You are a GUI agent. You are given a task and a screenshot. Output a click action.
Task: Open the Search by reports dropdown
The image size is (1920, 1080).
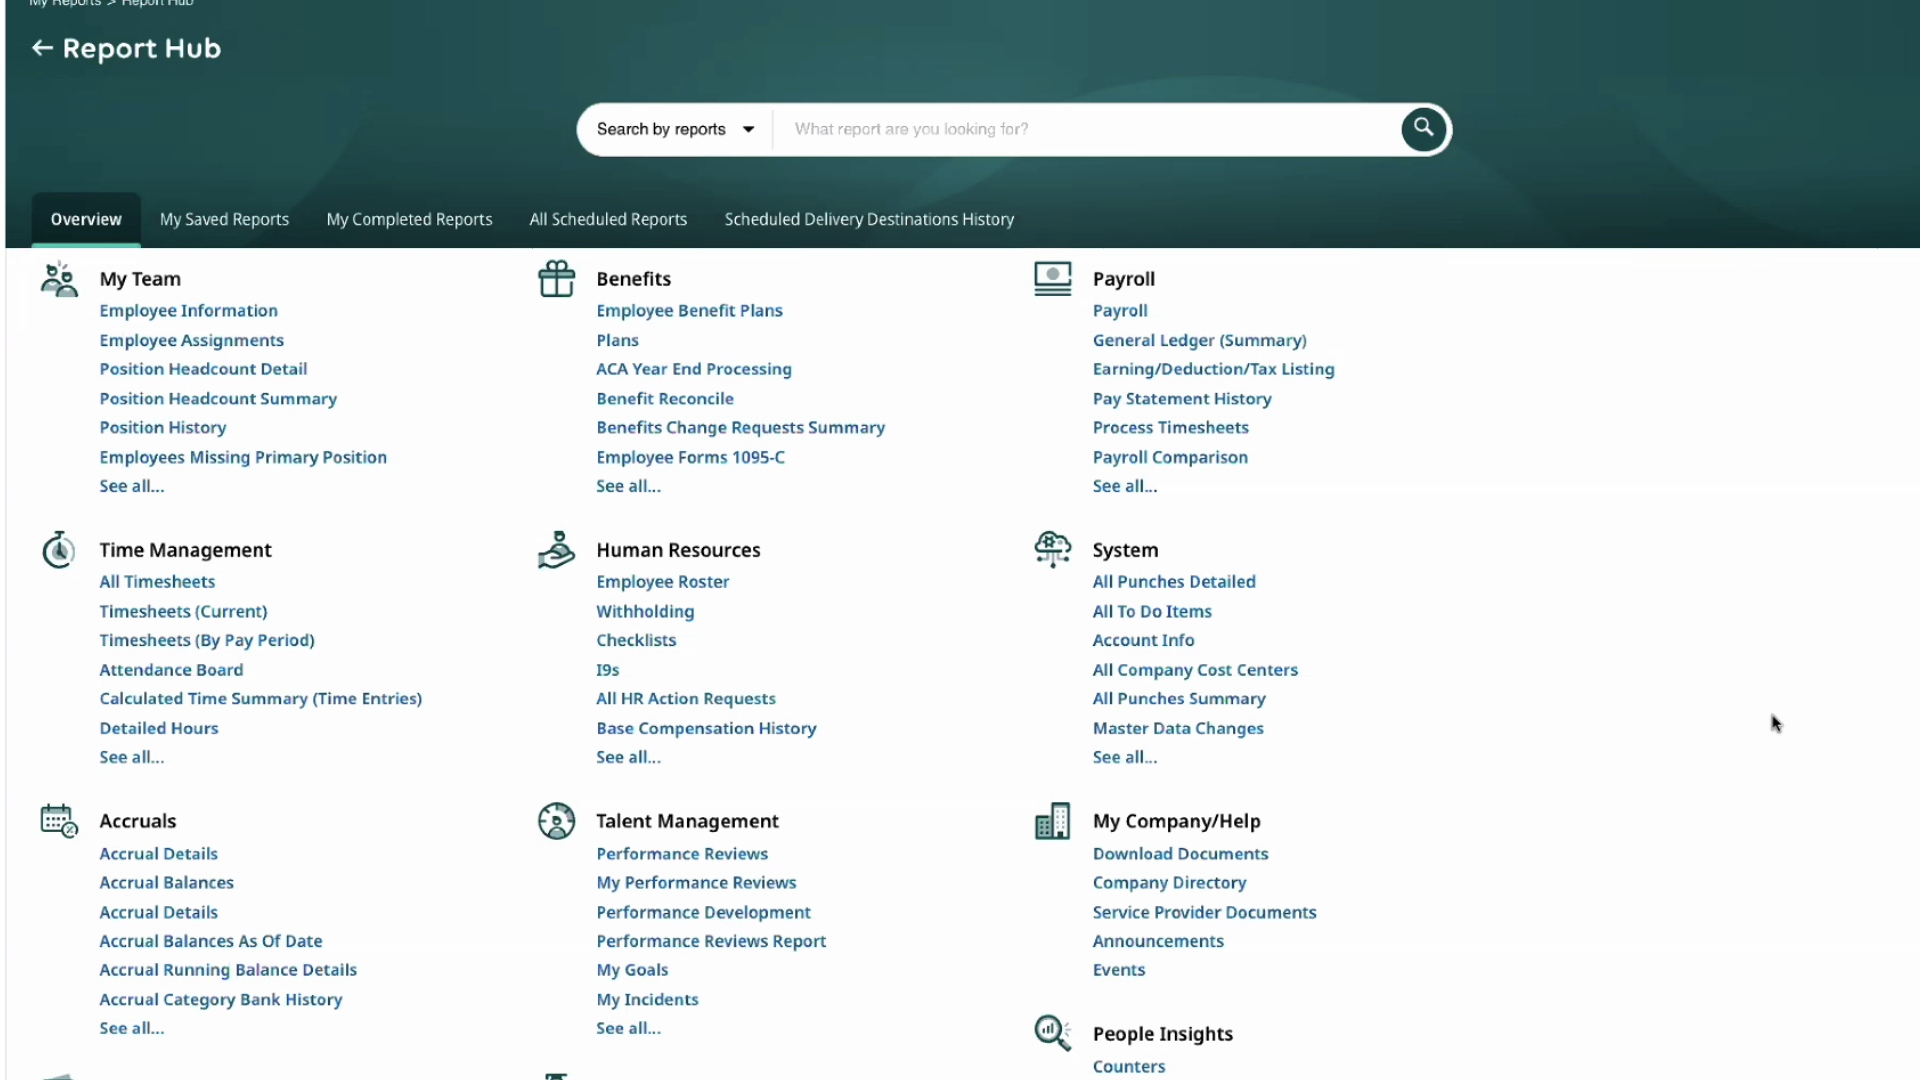point(675,129)
